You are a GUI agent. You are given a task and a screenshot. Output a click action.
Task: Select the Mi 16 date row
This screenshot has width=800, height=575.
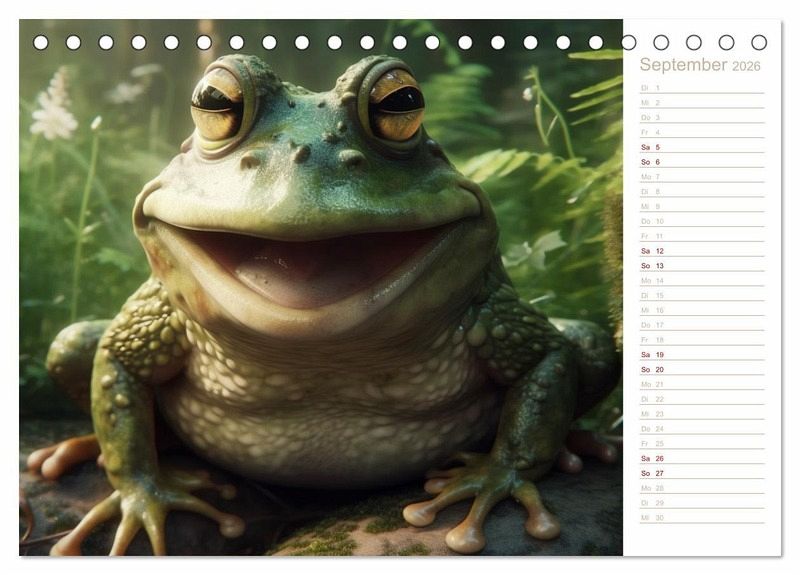pyautogui.click(x=702, y=310)
